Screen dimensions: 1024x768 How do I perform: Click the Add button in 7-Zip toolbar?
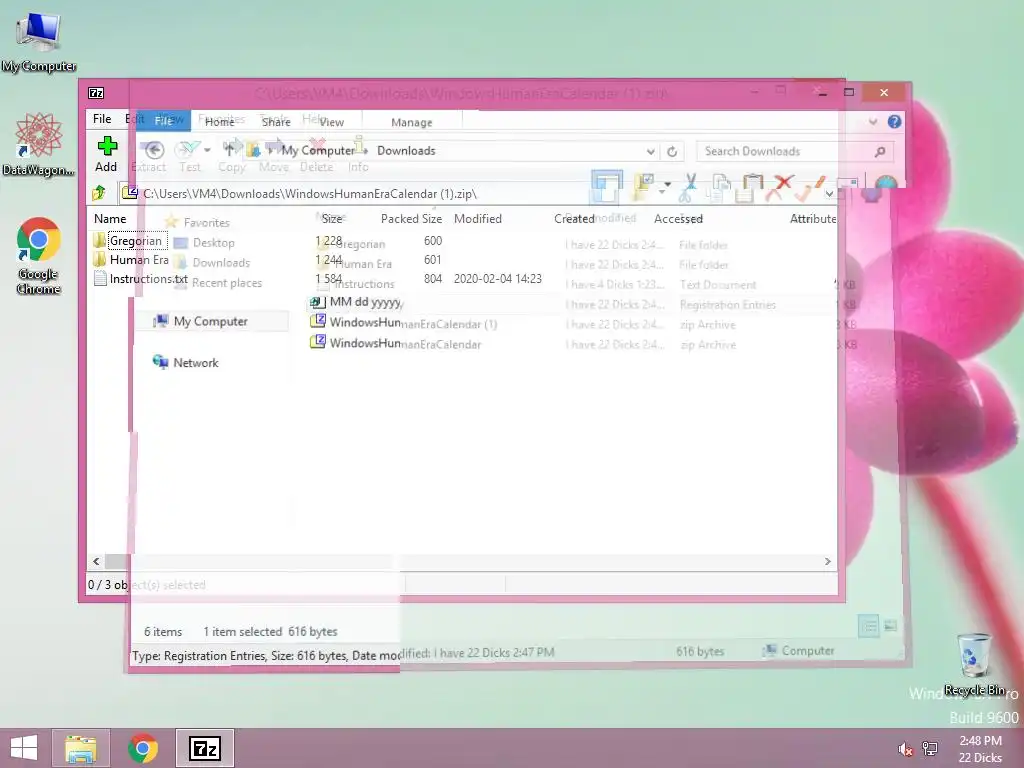[x=106, y=154]
